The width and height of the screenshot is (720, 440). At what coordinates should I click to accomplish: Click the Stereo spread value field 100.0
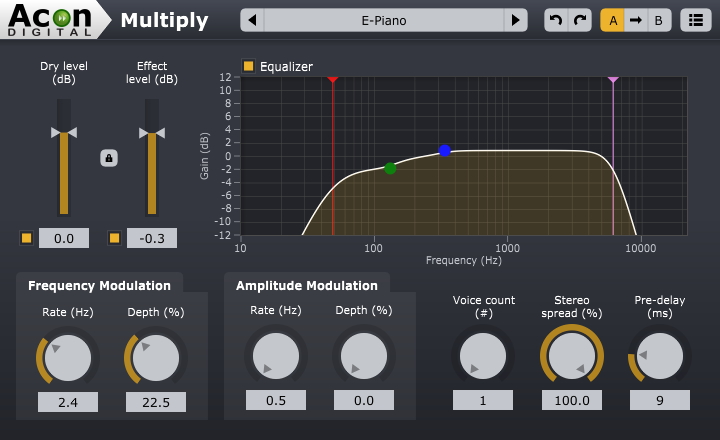(x=572, y=401)
